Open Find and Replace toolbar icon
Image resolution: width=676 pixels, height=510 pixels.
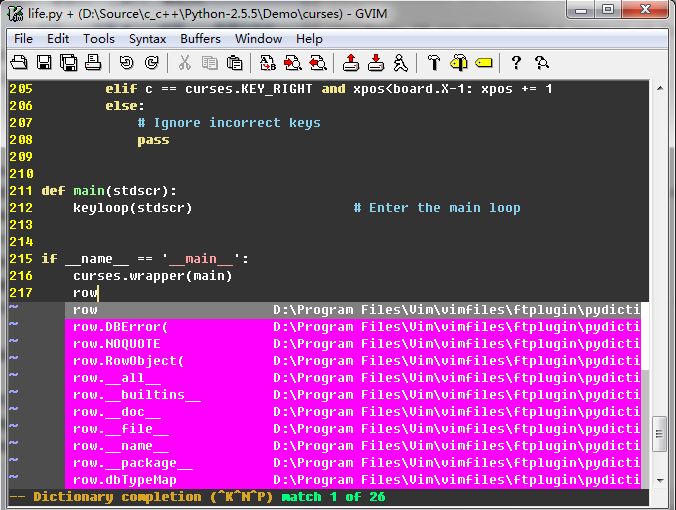click(268, 63)
